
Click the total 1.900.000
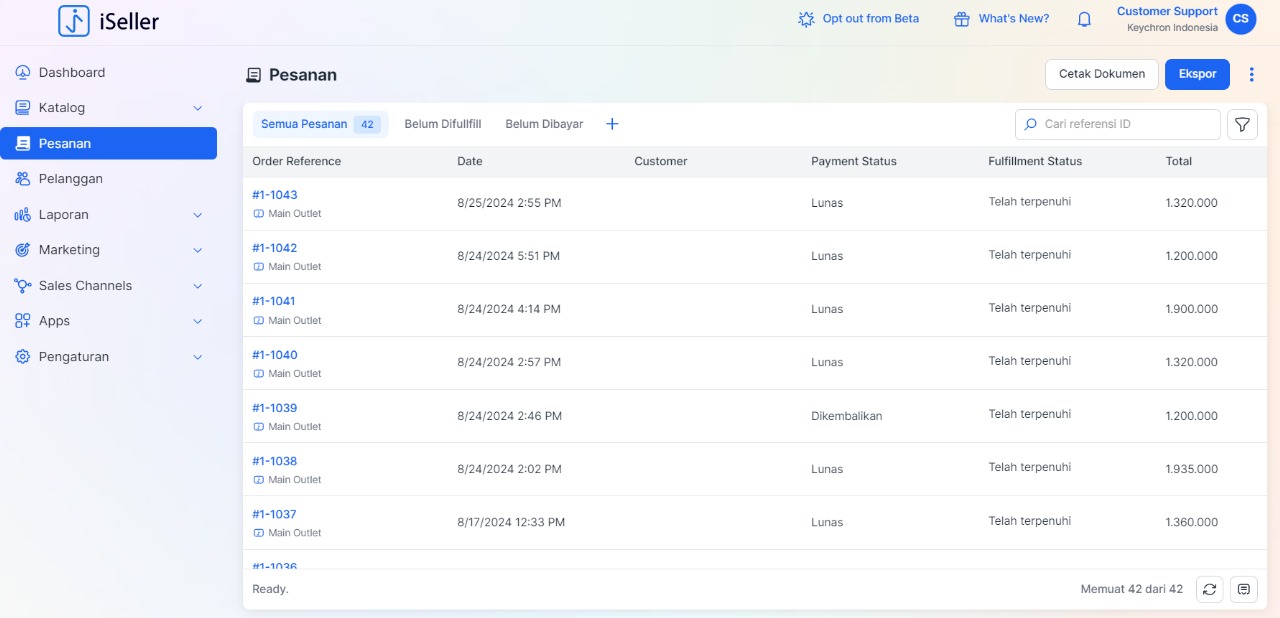(1192, 309)
